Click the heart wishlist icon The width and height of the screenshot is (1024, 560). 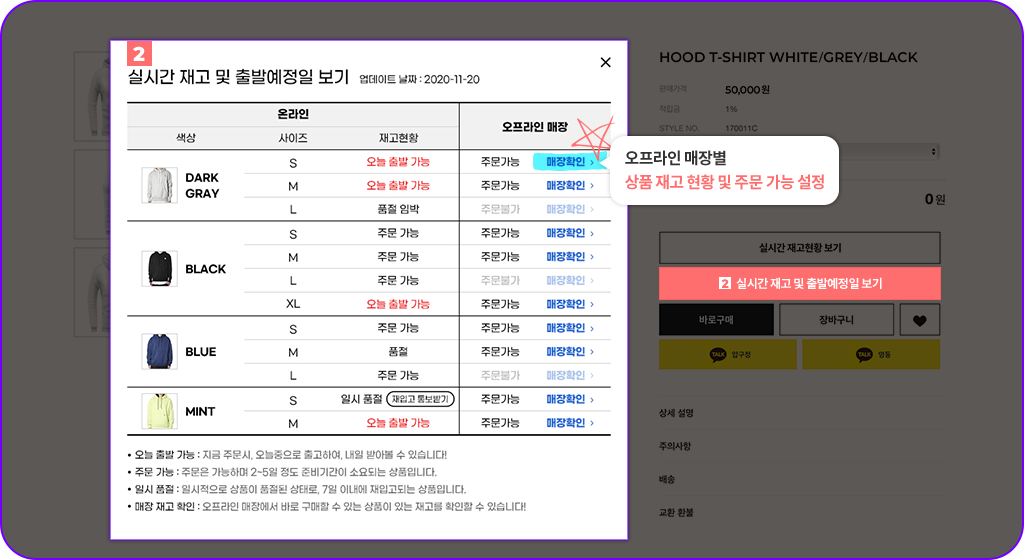[920, 320]
